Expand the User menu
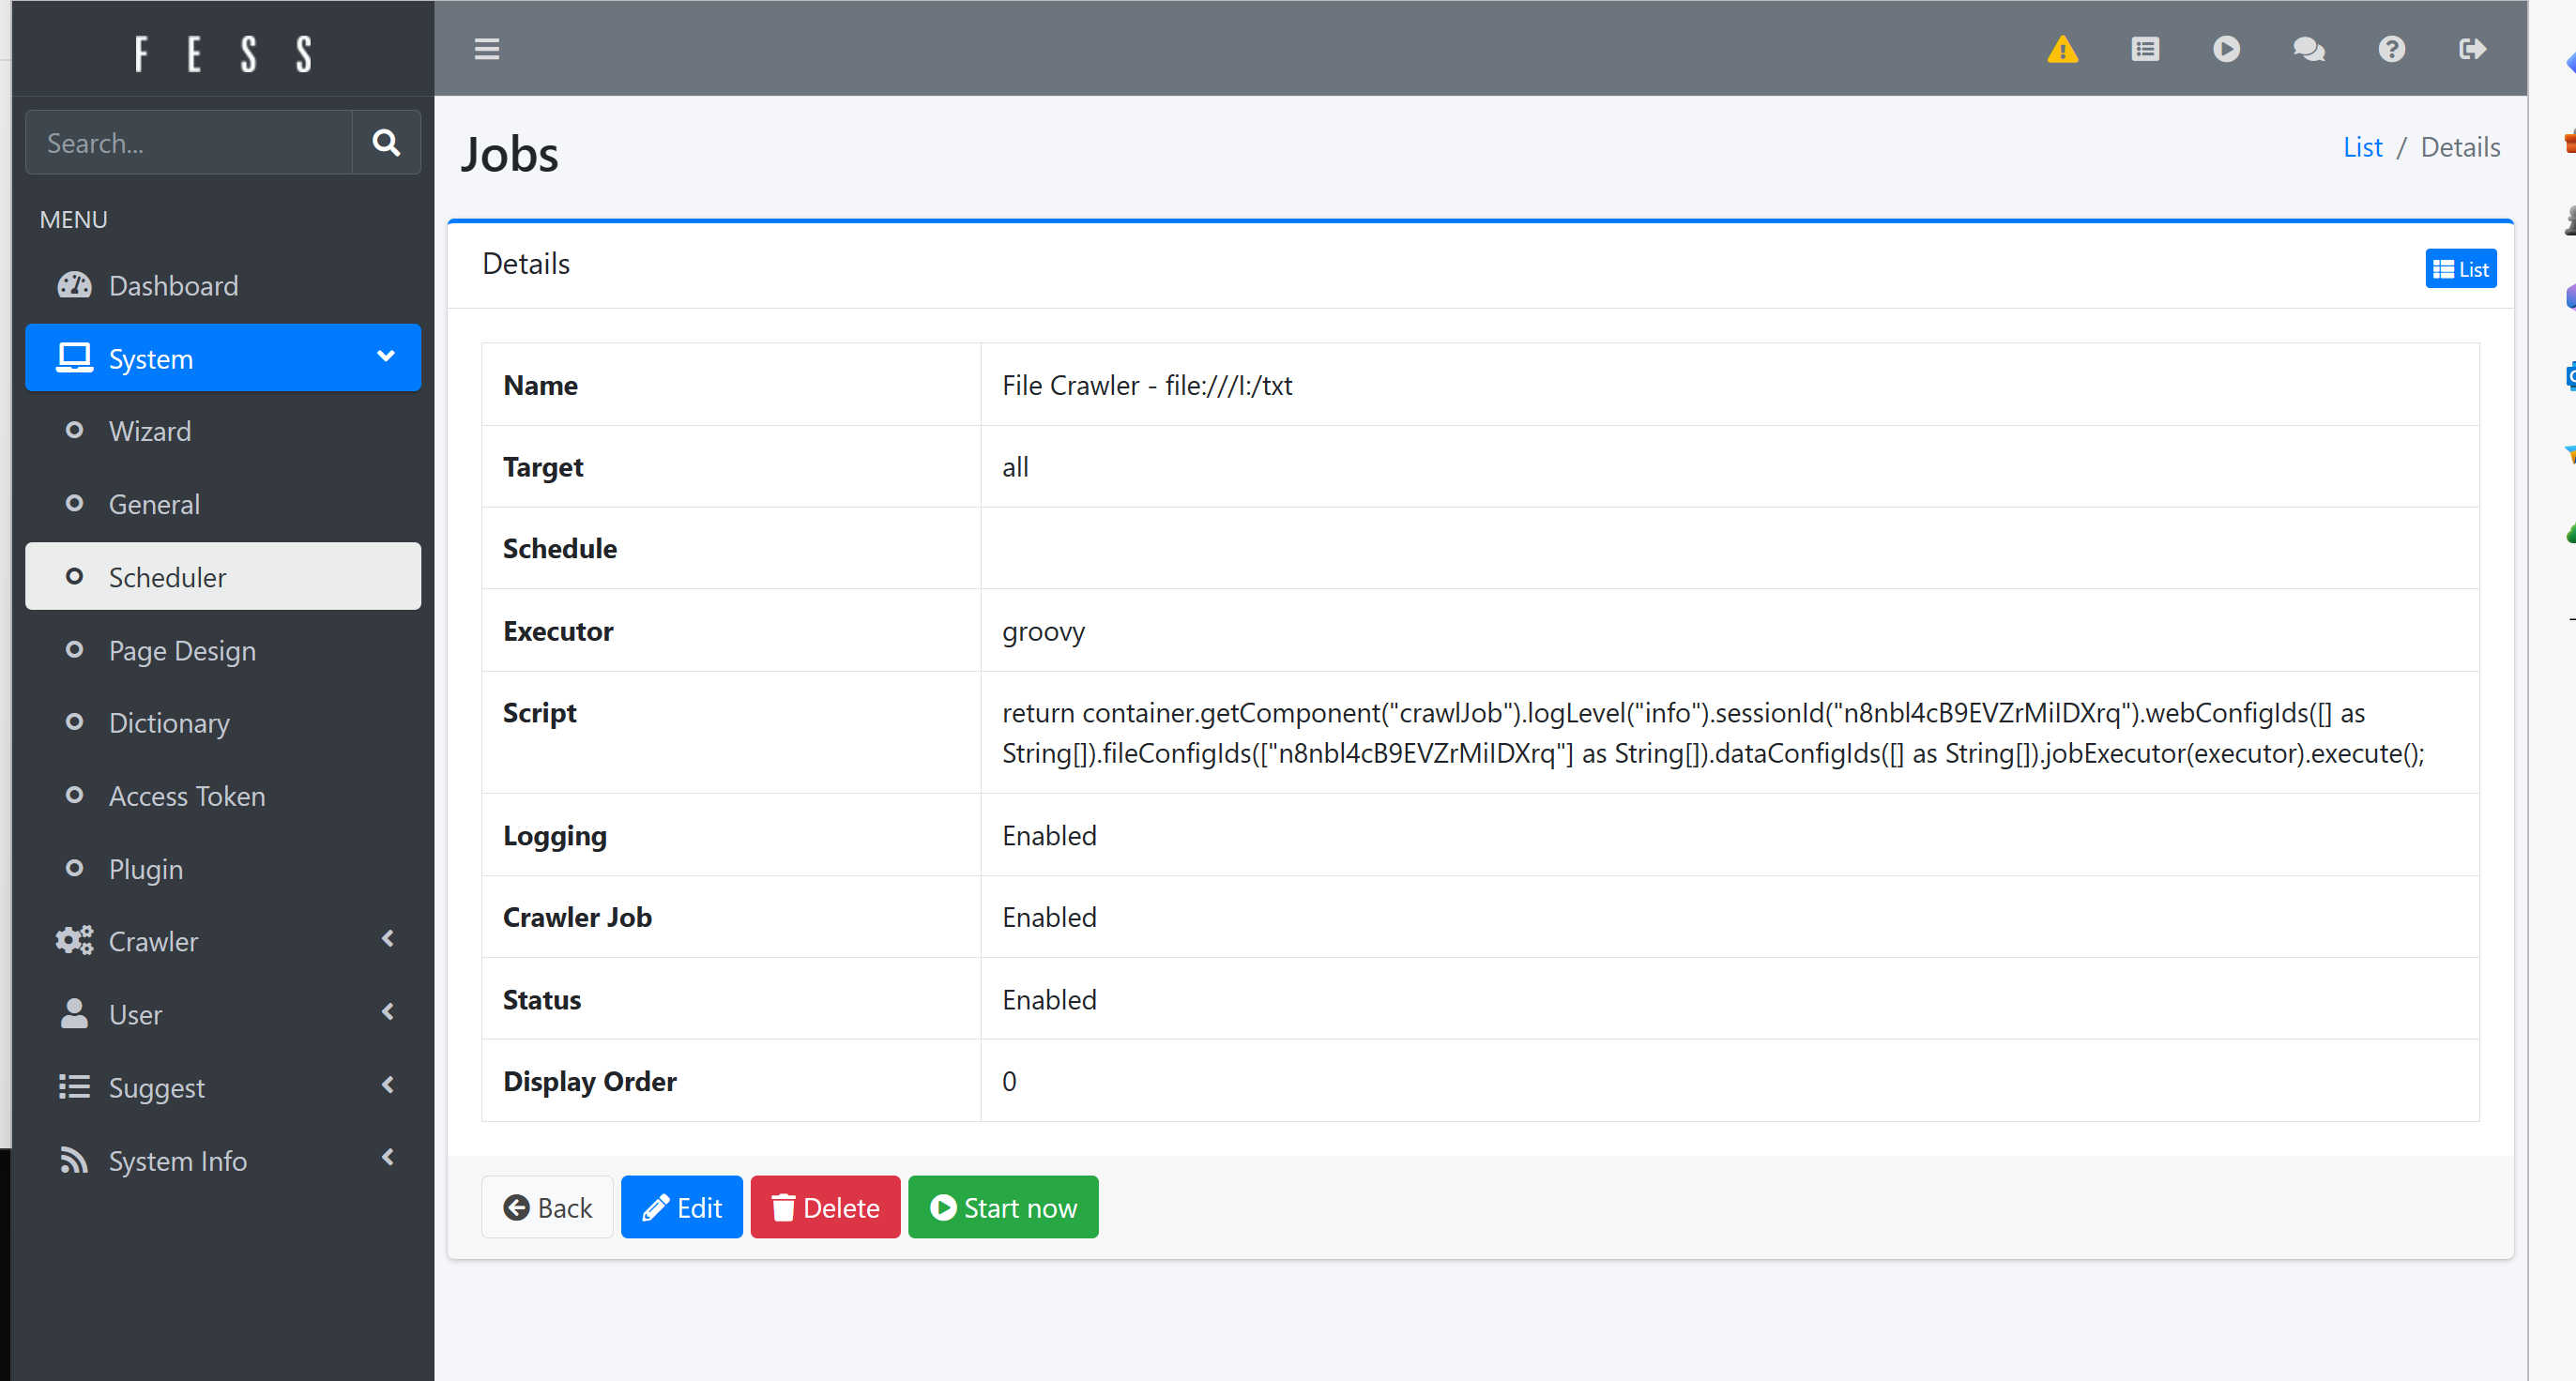Screen dimensions: 2576x1381 pyautogui.click(x=222, y=1013)
